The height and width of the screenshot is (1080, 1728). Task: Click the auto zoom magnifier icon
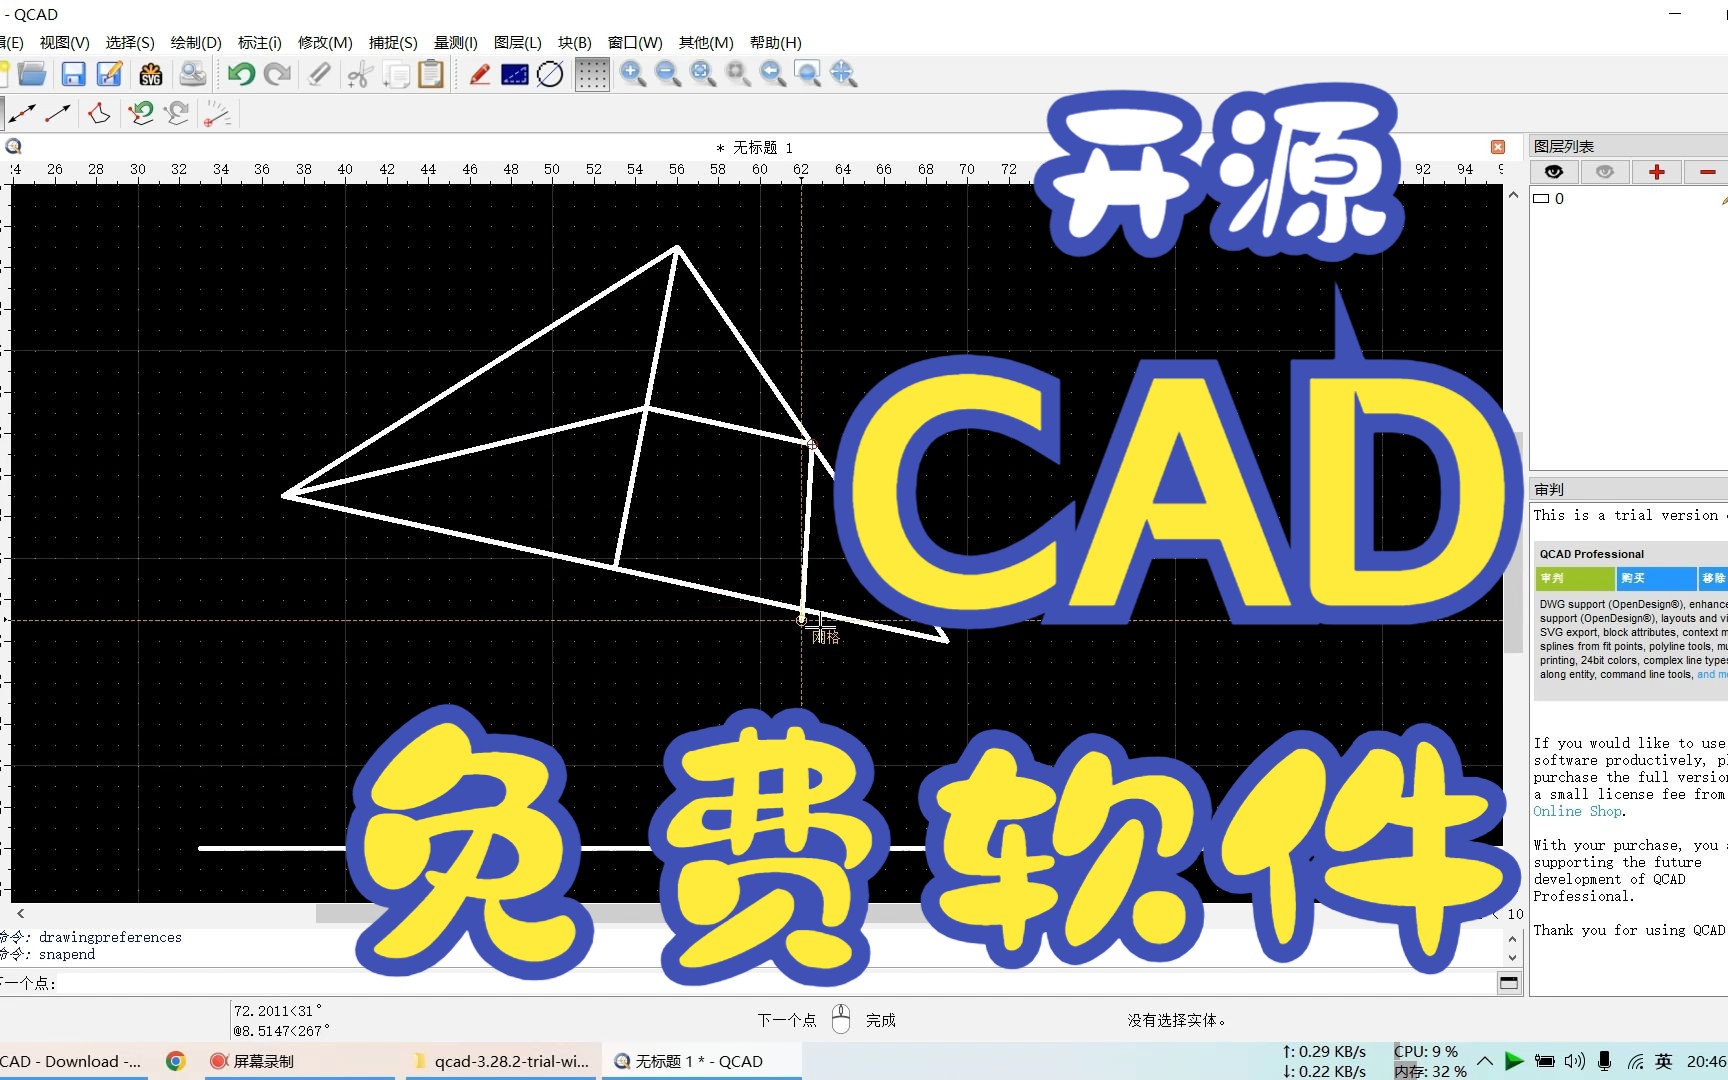[x=703, y=74]
